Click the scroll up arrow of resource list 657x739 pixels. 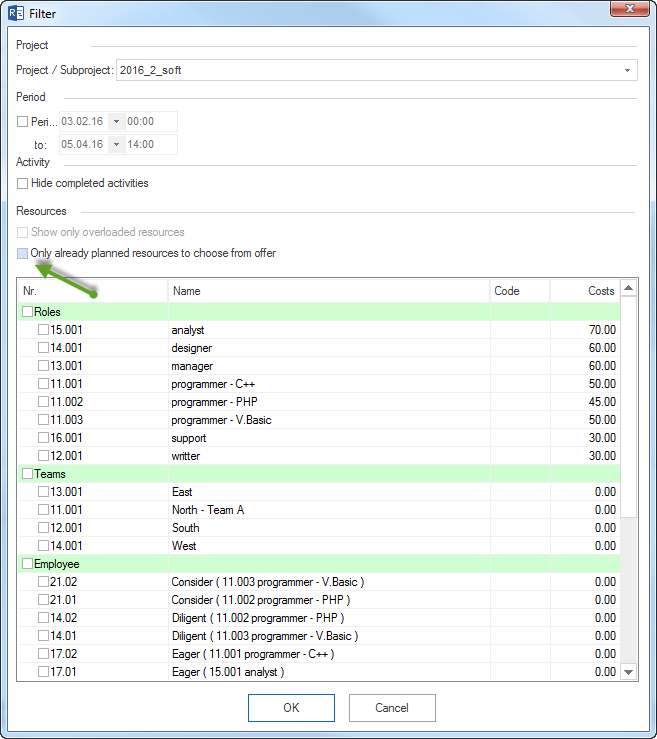point(629,287)
